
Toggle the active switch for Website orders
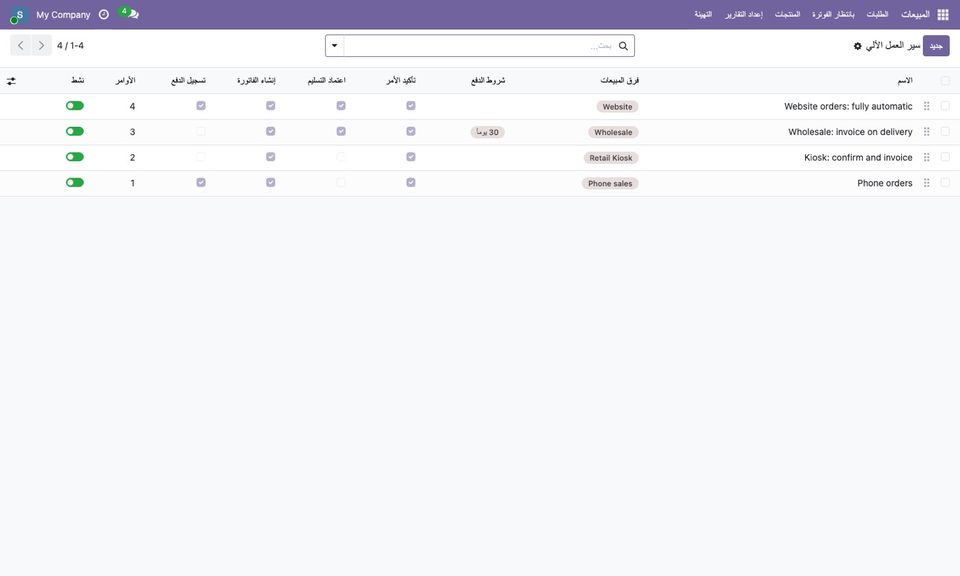point(75,106)
